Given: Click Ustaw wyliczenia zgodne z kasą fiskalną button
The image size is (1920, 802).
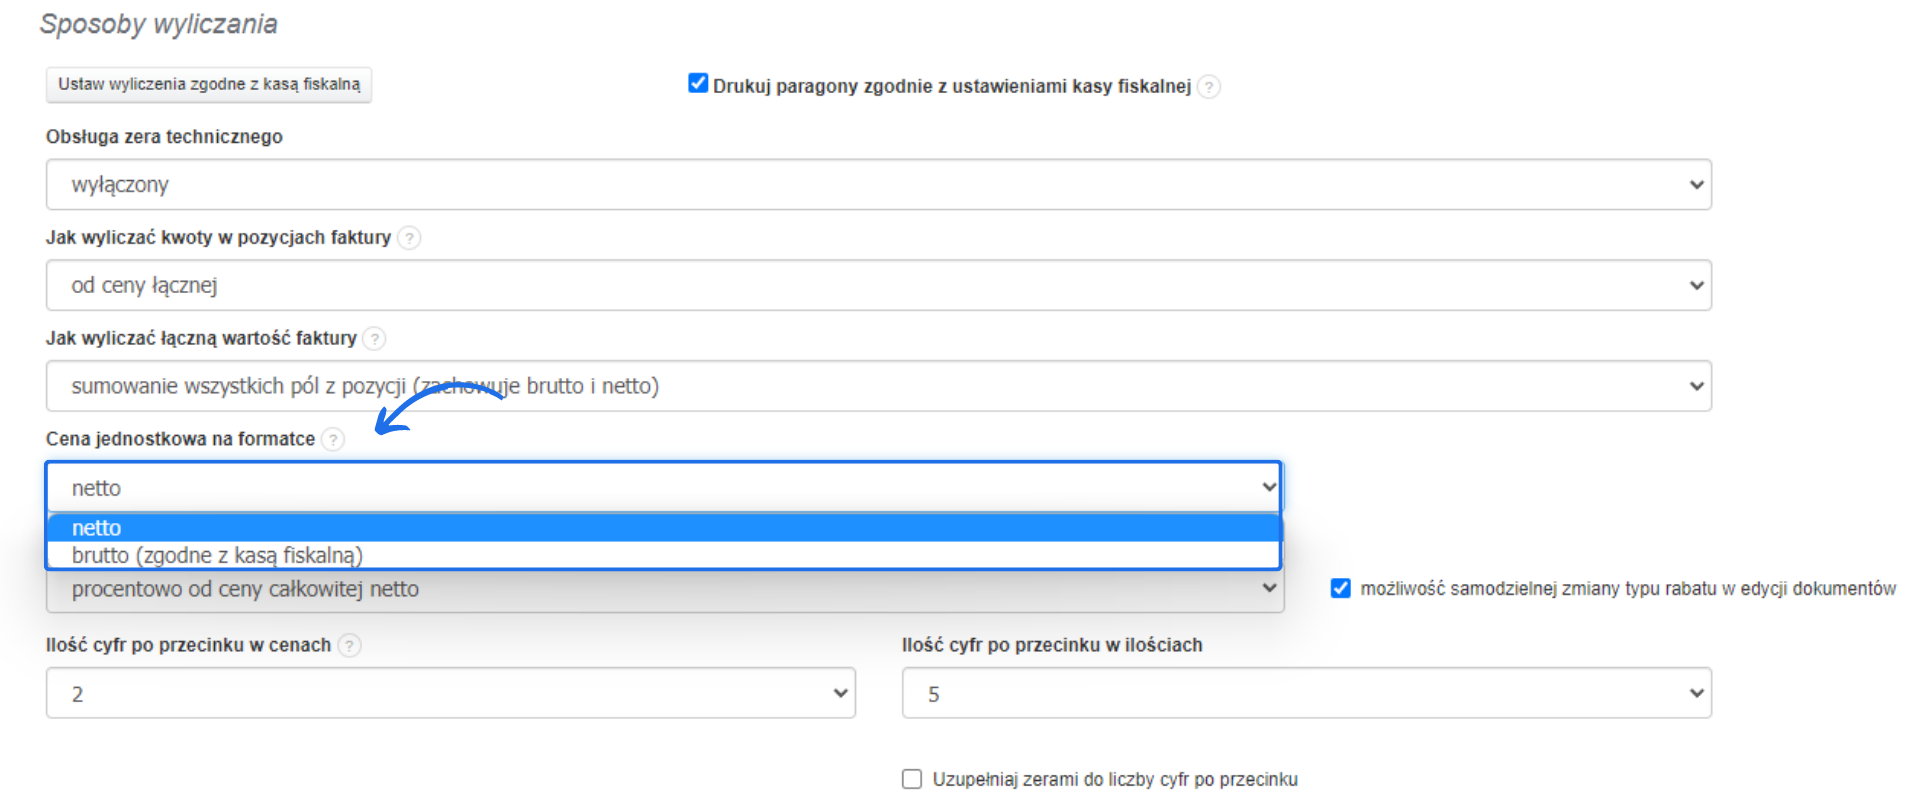Looking at the screenshot, I should point(209,85).
